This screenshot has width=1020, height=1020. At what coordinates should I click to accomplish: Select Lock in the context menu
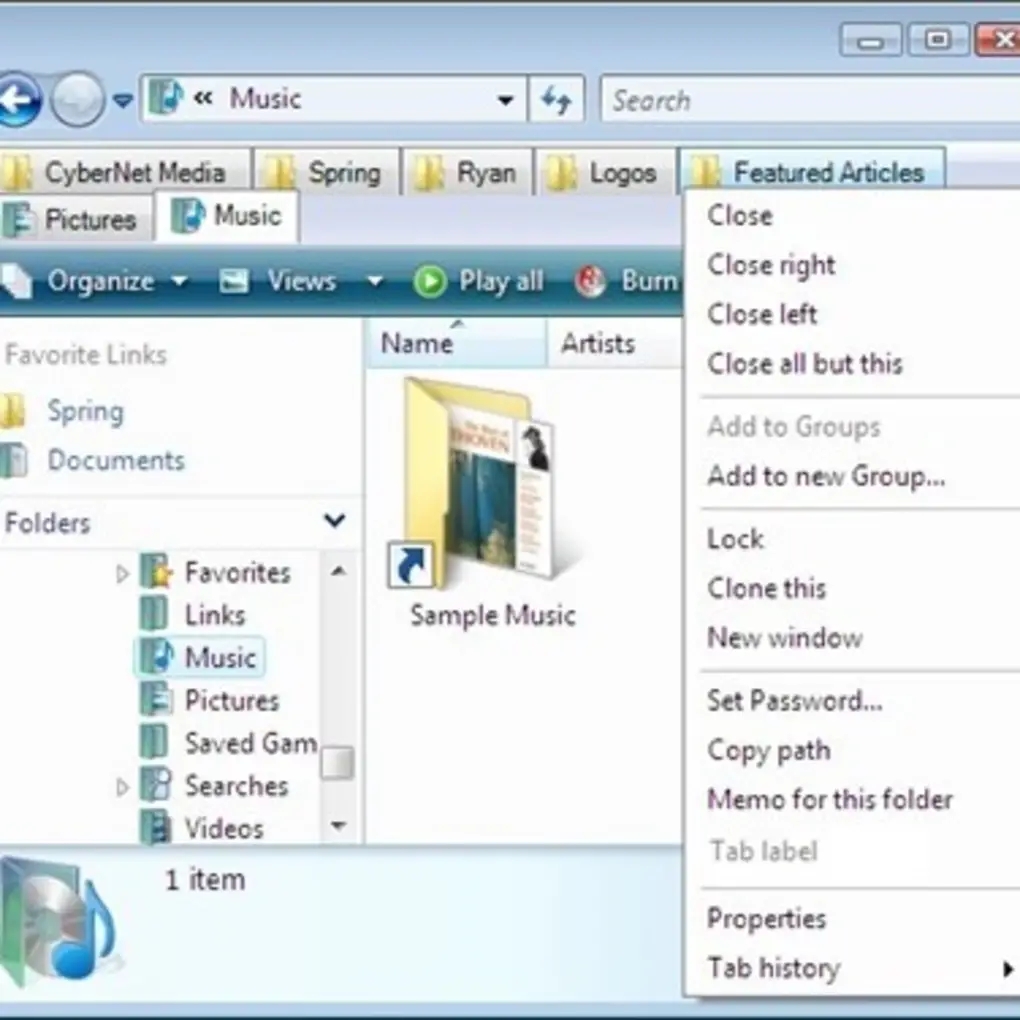tap(735, 538)
